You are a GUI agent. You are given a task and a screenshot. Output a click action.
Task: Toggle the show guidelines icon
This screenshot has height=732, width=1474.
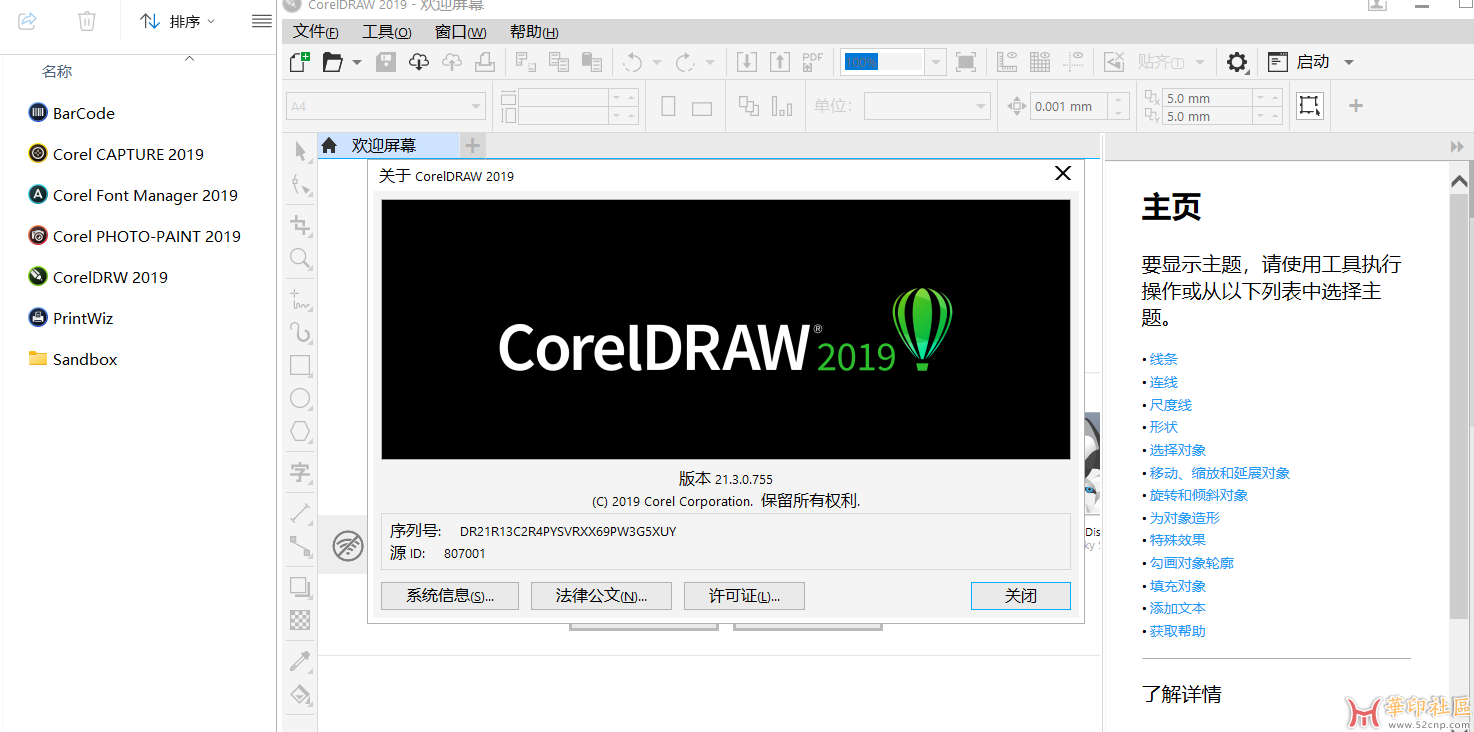pos(1073,62)
